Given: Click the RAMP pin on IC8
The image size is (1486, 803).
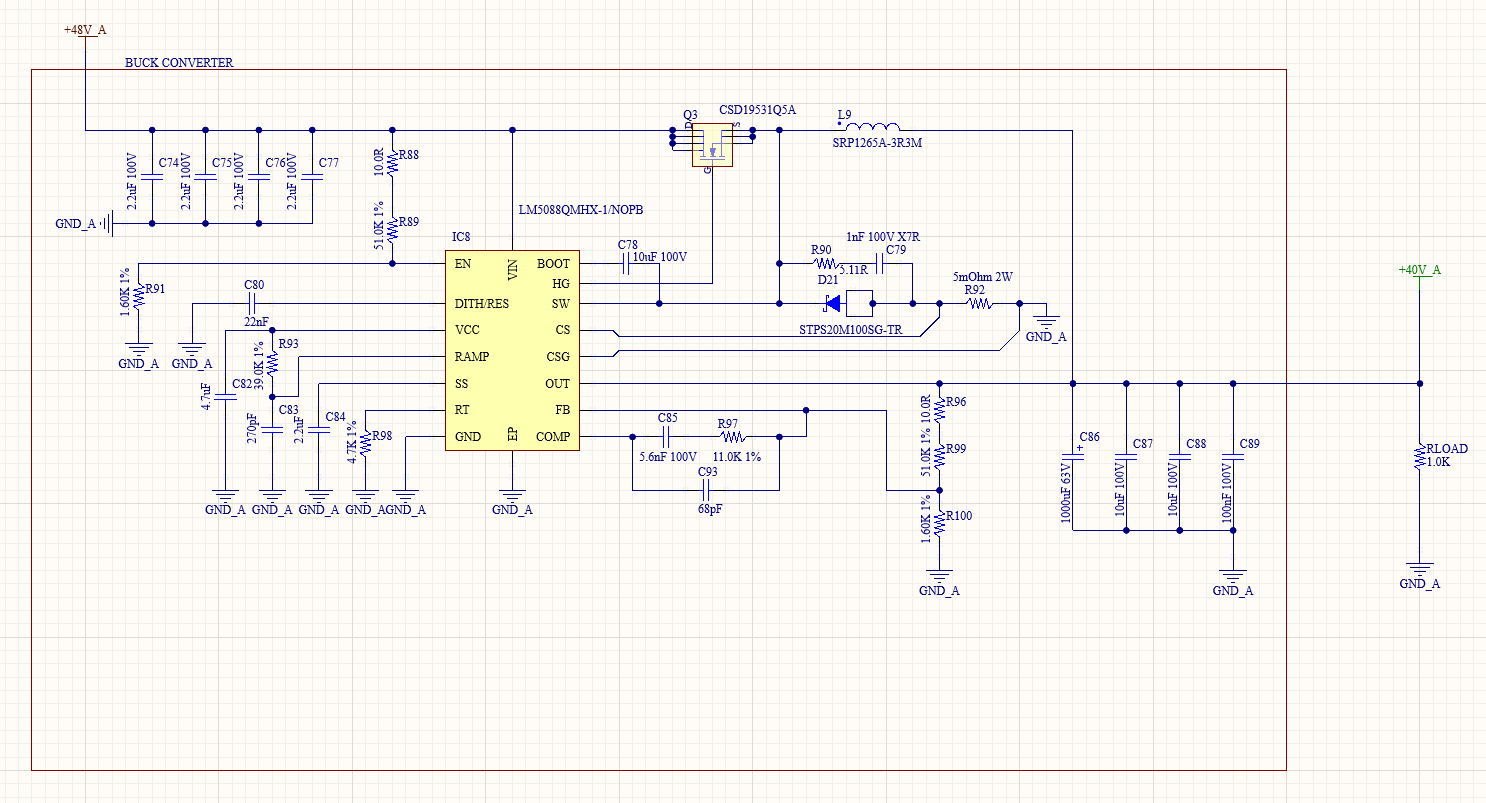Looking at the screenshot, I should tap(472, 357).
